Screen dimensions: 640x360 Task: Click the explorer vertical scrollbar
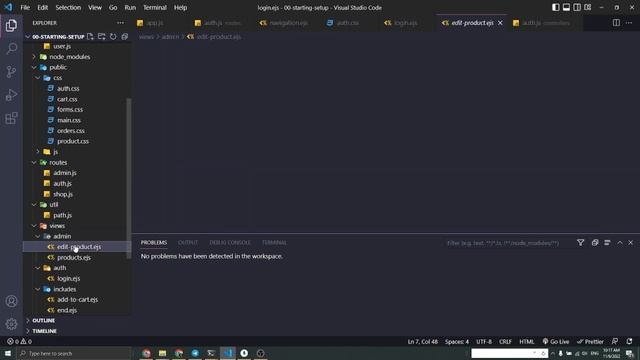(129, 178)
